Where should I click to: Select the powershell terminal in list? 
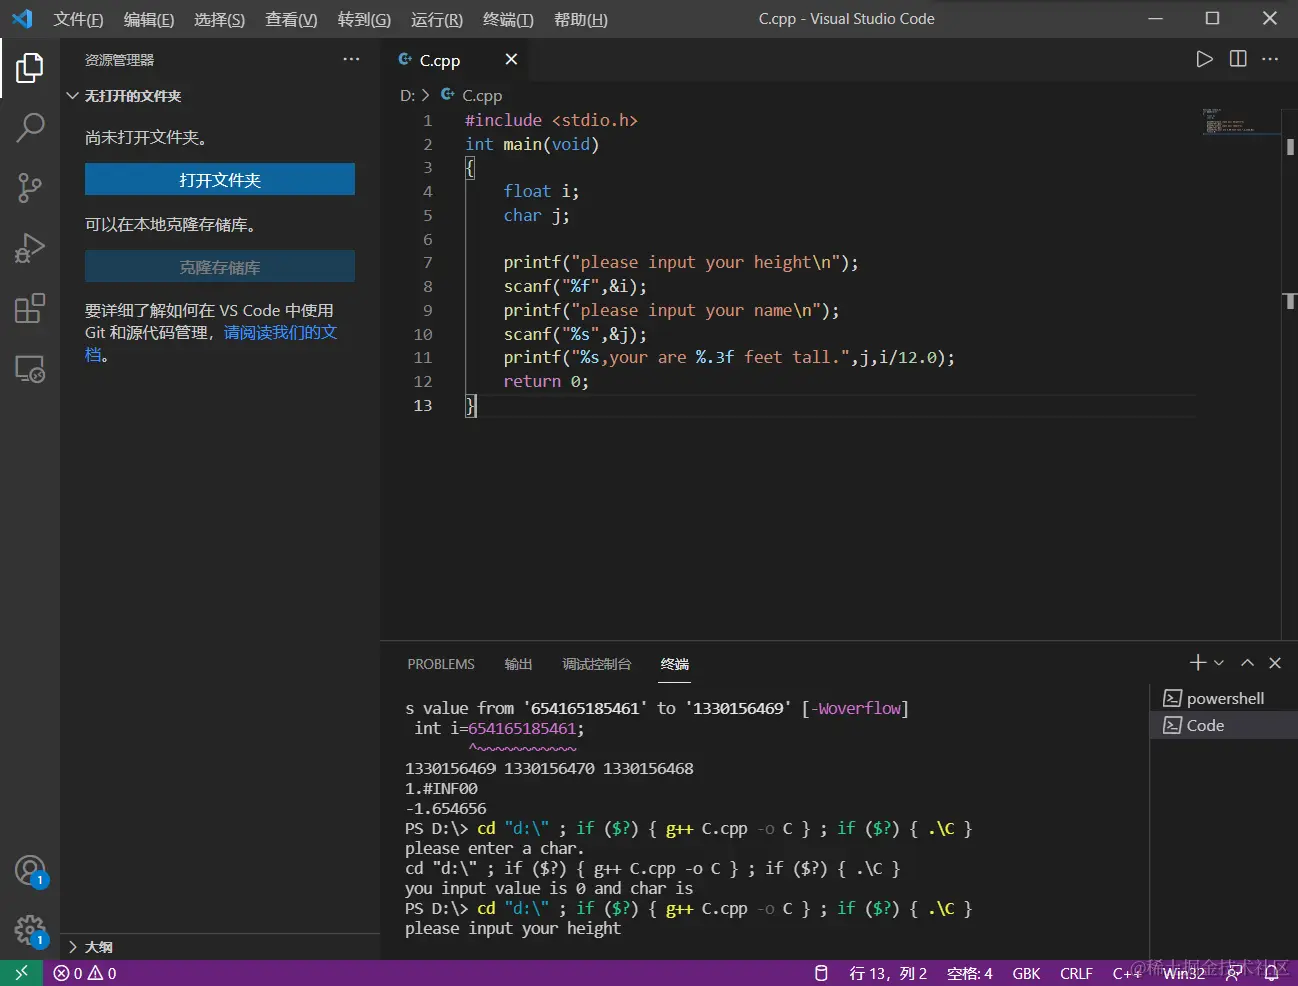[x=1224, y=698]
